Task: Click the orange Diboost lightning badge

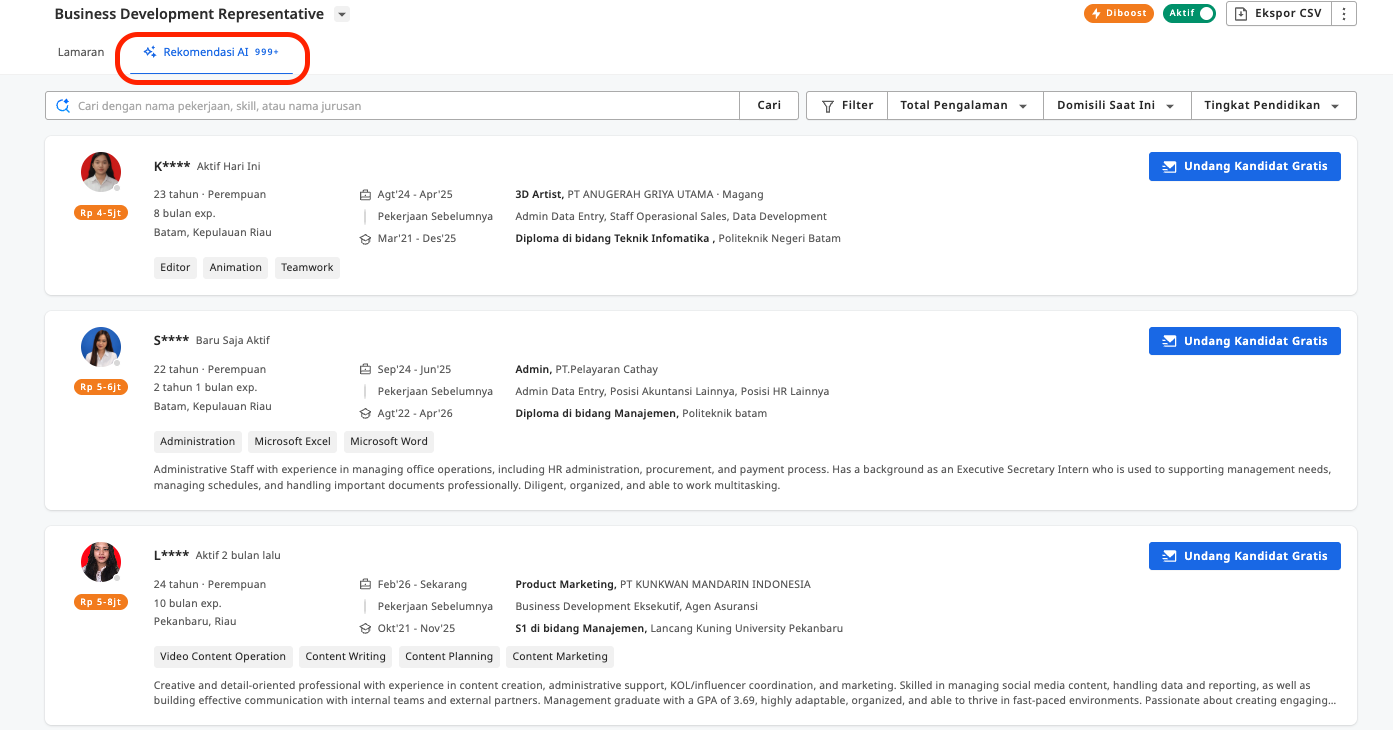Action: (1119, 14)
